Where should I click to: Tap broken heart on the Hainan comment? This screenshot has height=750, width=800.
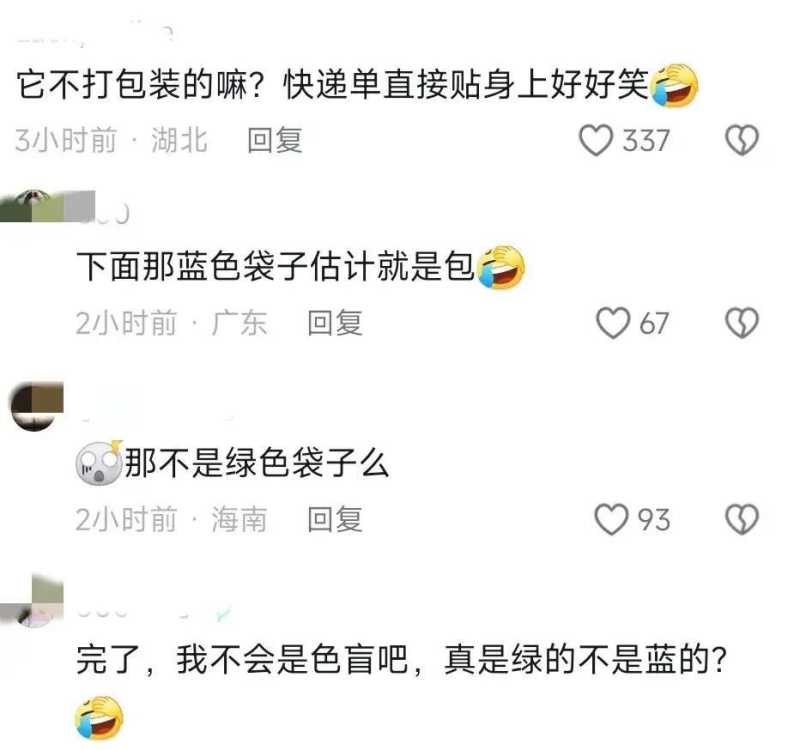(742, 519)
